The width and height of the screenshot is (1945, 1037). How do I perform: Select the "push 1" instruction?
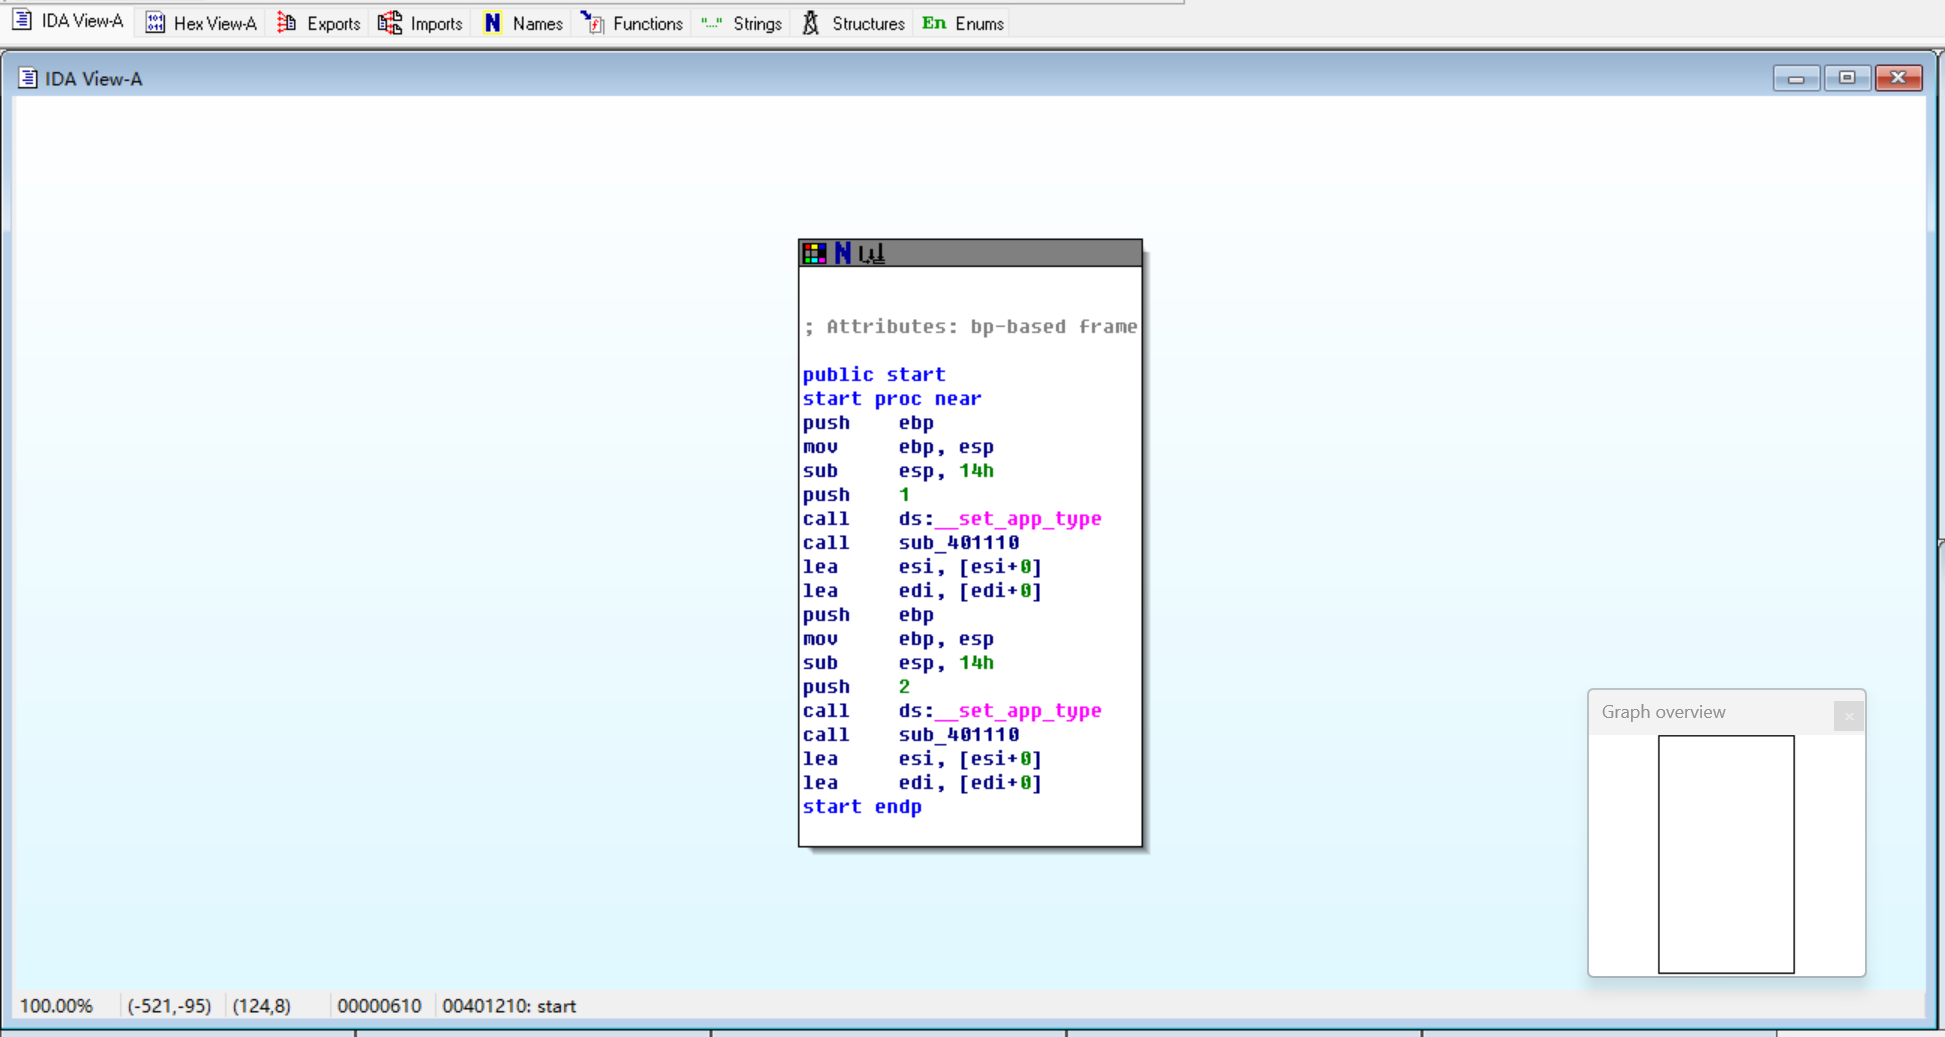click(x=856, y=495)
